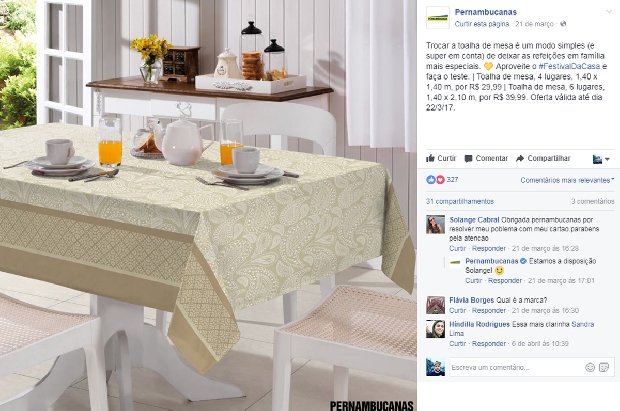This screenshot has width=620, height=411.
Task: Open the Comentários mais relevantes sort dropdown
Action: coord(567,180)
